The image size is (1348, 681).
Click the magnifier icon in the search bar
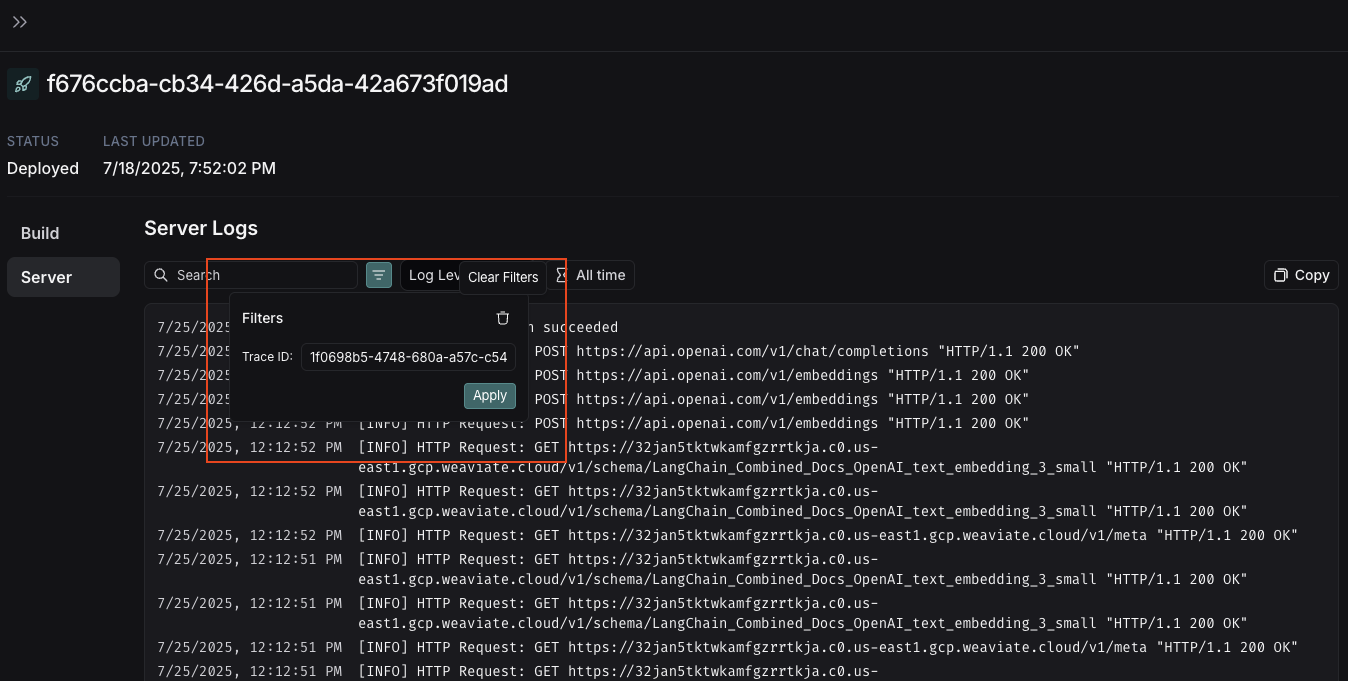pyautogui.click(x=161, y=274)
